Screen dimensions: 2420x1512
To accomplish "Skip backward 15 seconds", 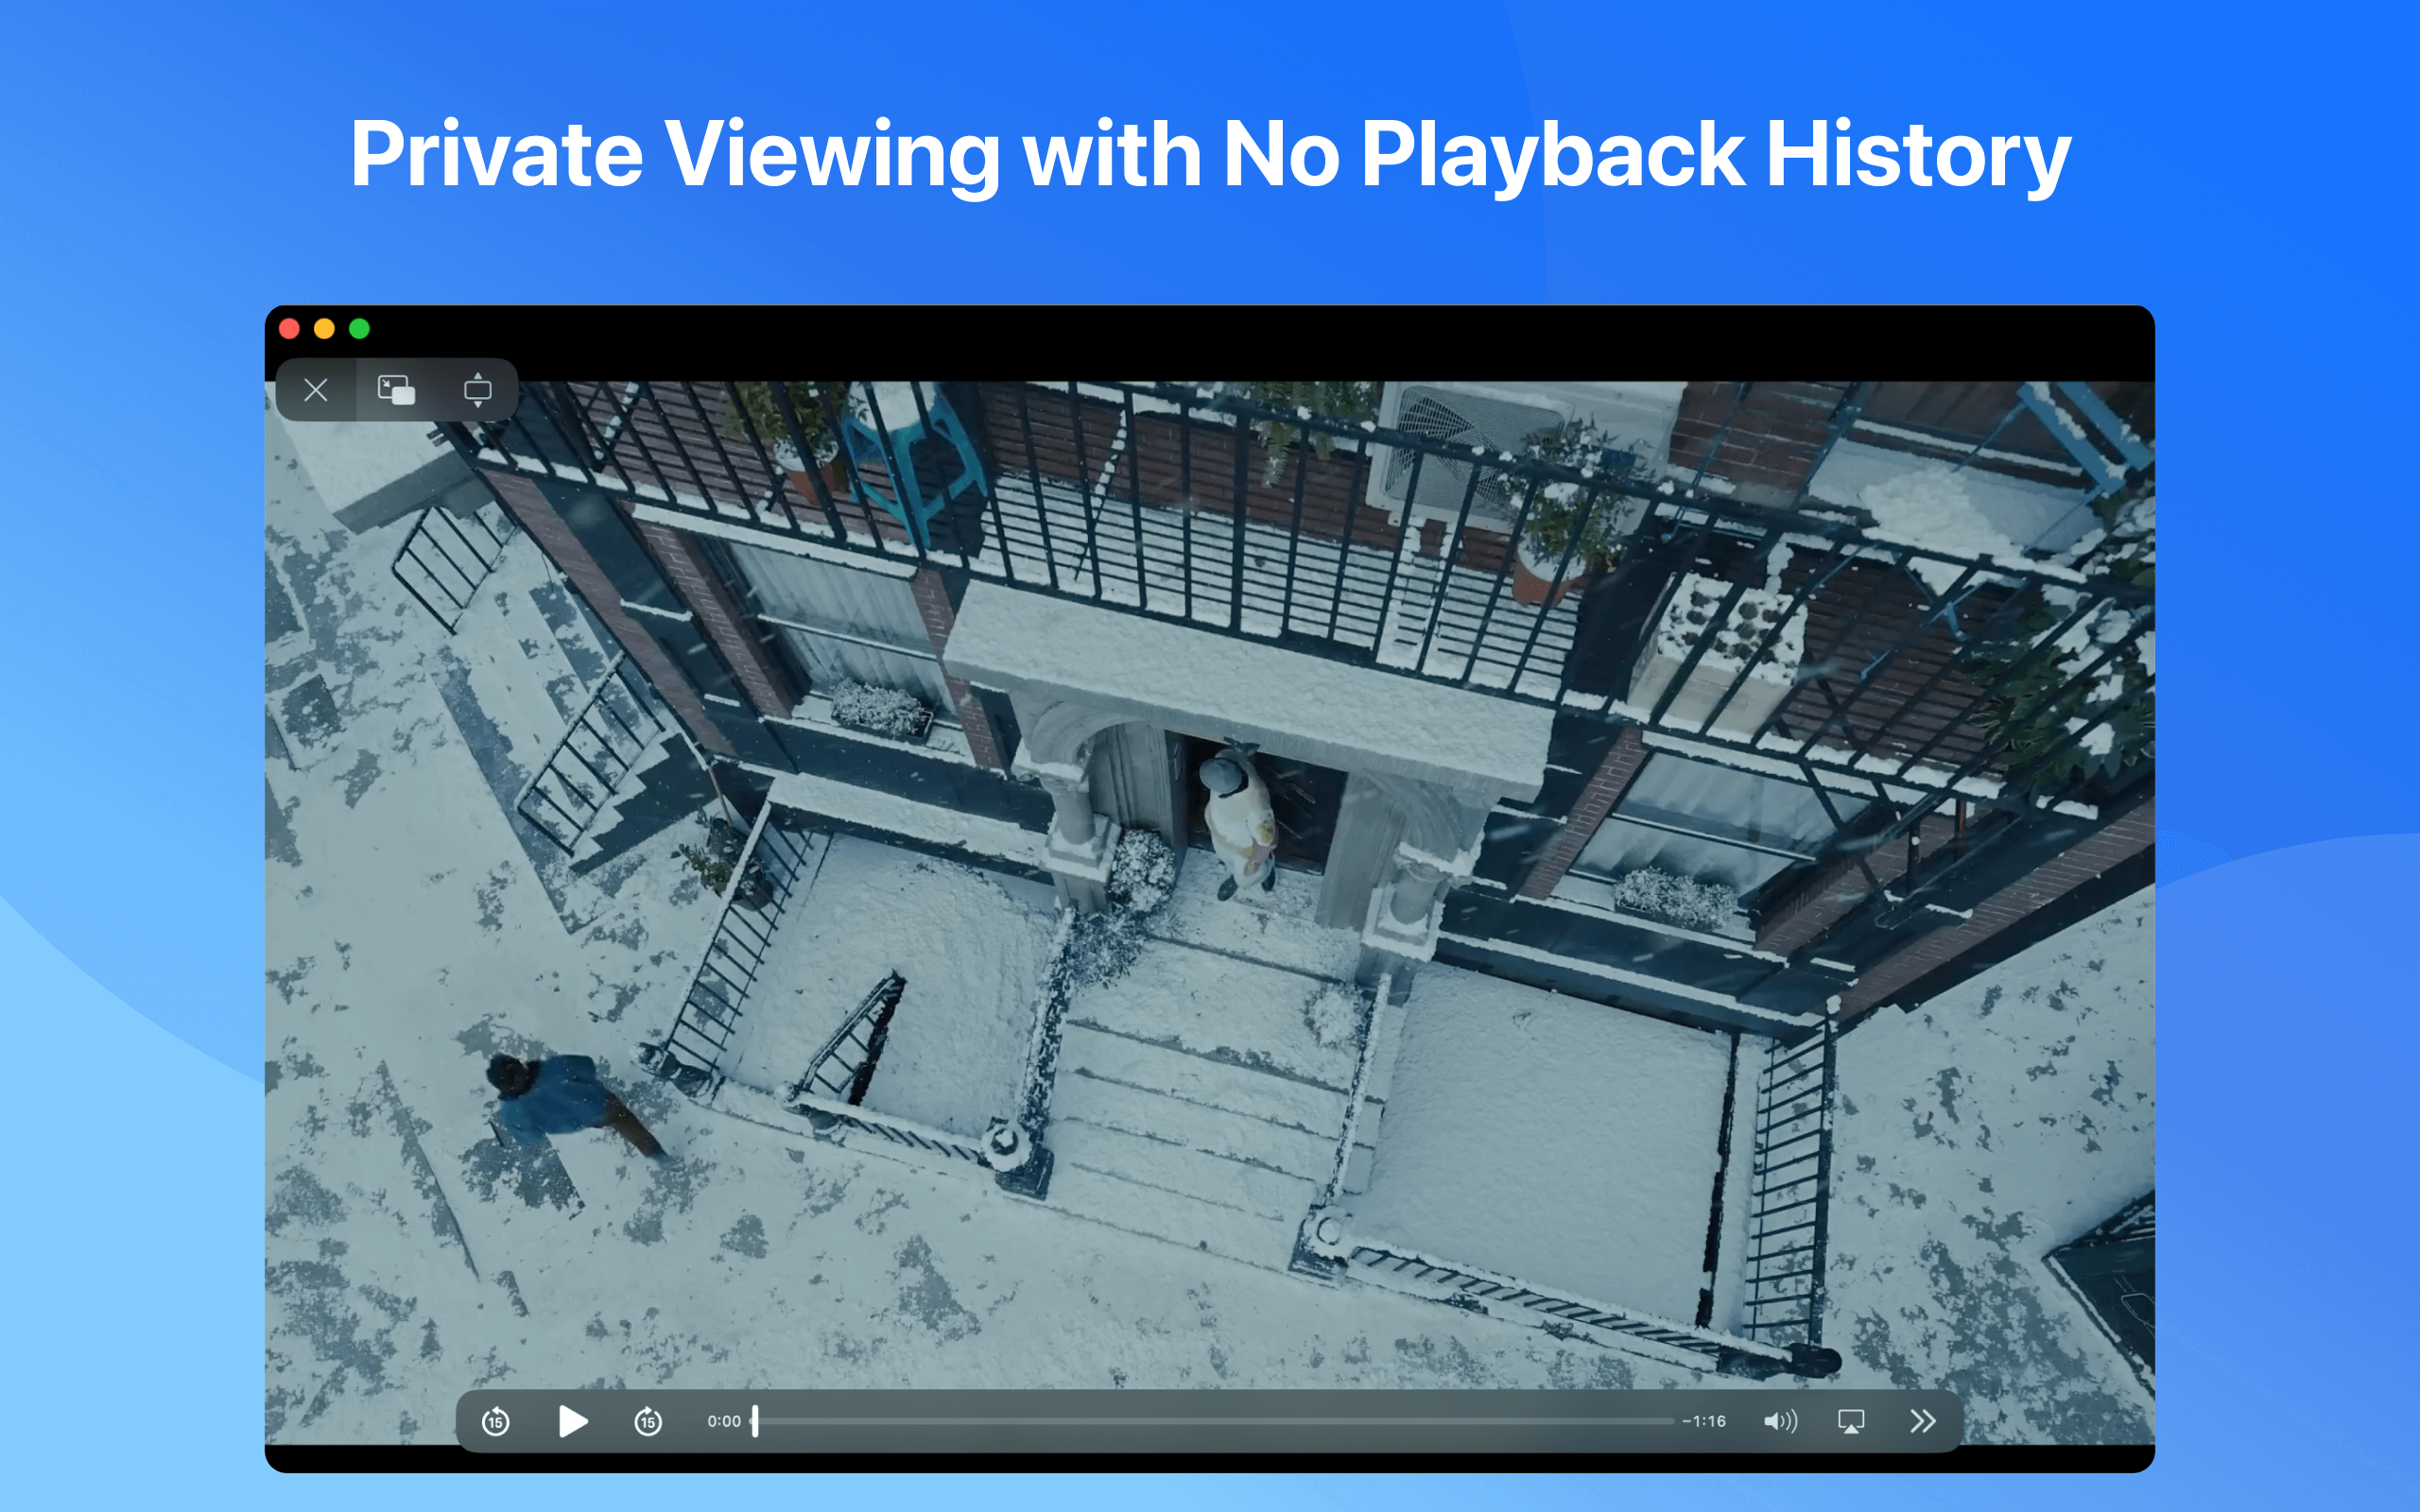I will (497, 1421).
